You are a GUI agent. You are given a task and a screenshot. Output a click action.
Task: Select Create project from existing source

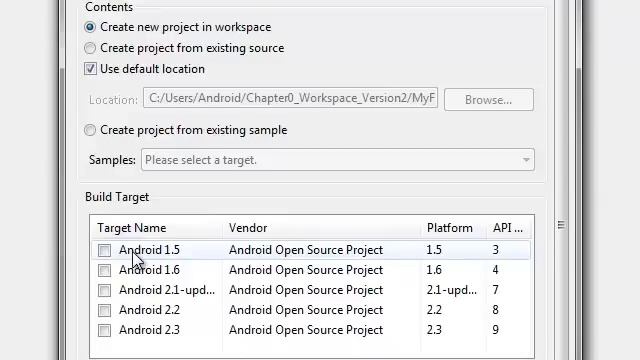[x=90, y=48]
